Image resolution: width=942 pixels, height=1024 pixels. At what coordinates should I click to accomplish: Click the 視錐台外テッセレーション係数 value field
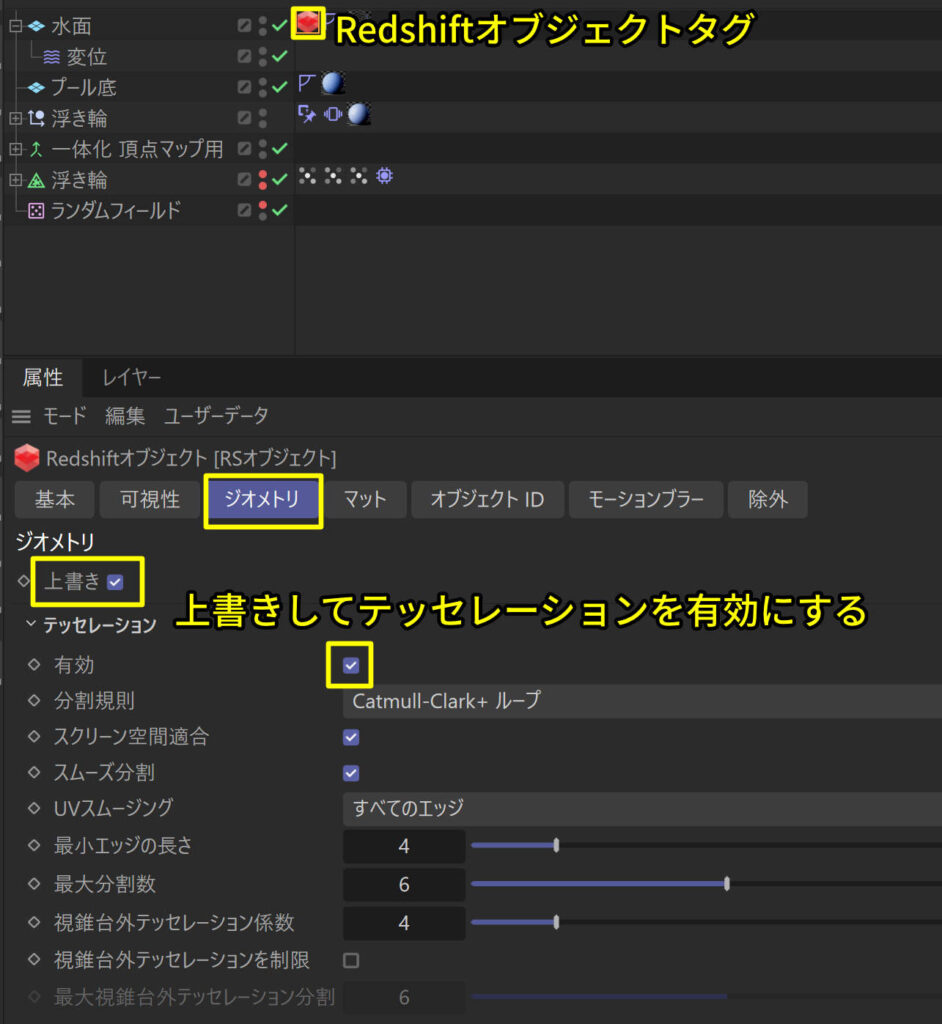(x=404, y=923)
